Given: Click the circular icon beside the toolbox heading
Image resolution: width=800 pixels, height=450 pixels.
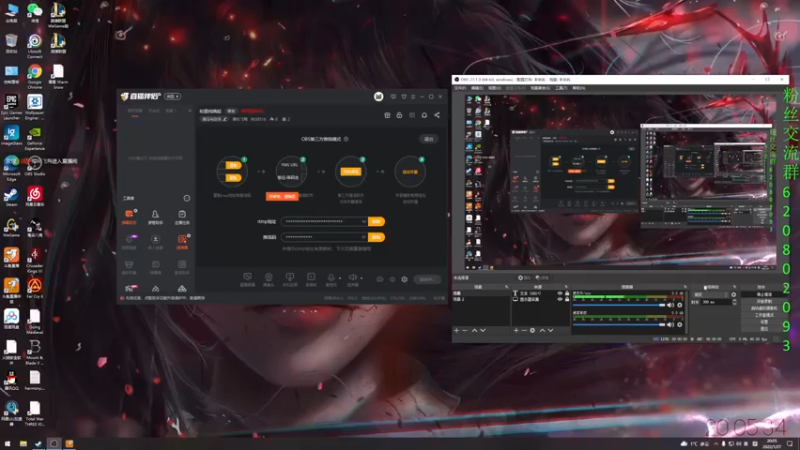Looking at the screenshot, I should (x=187, y=198).
